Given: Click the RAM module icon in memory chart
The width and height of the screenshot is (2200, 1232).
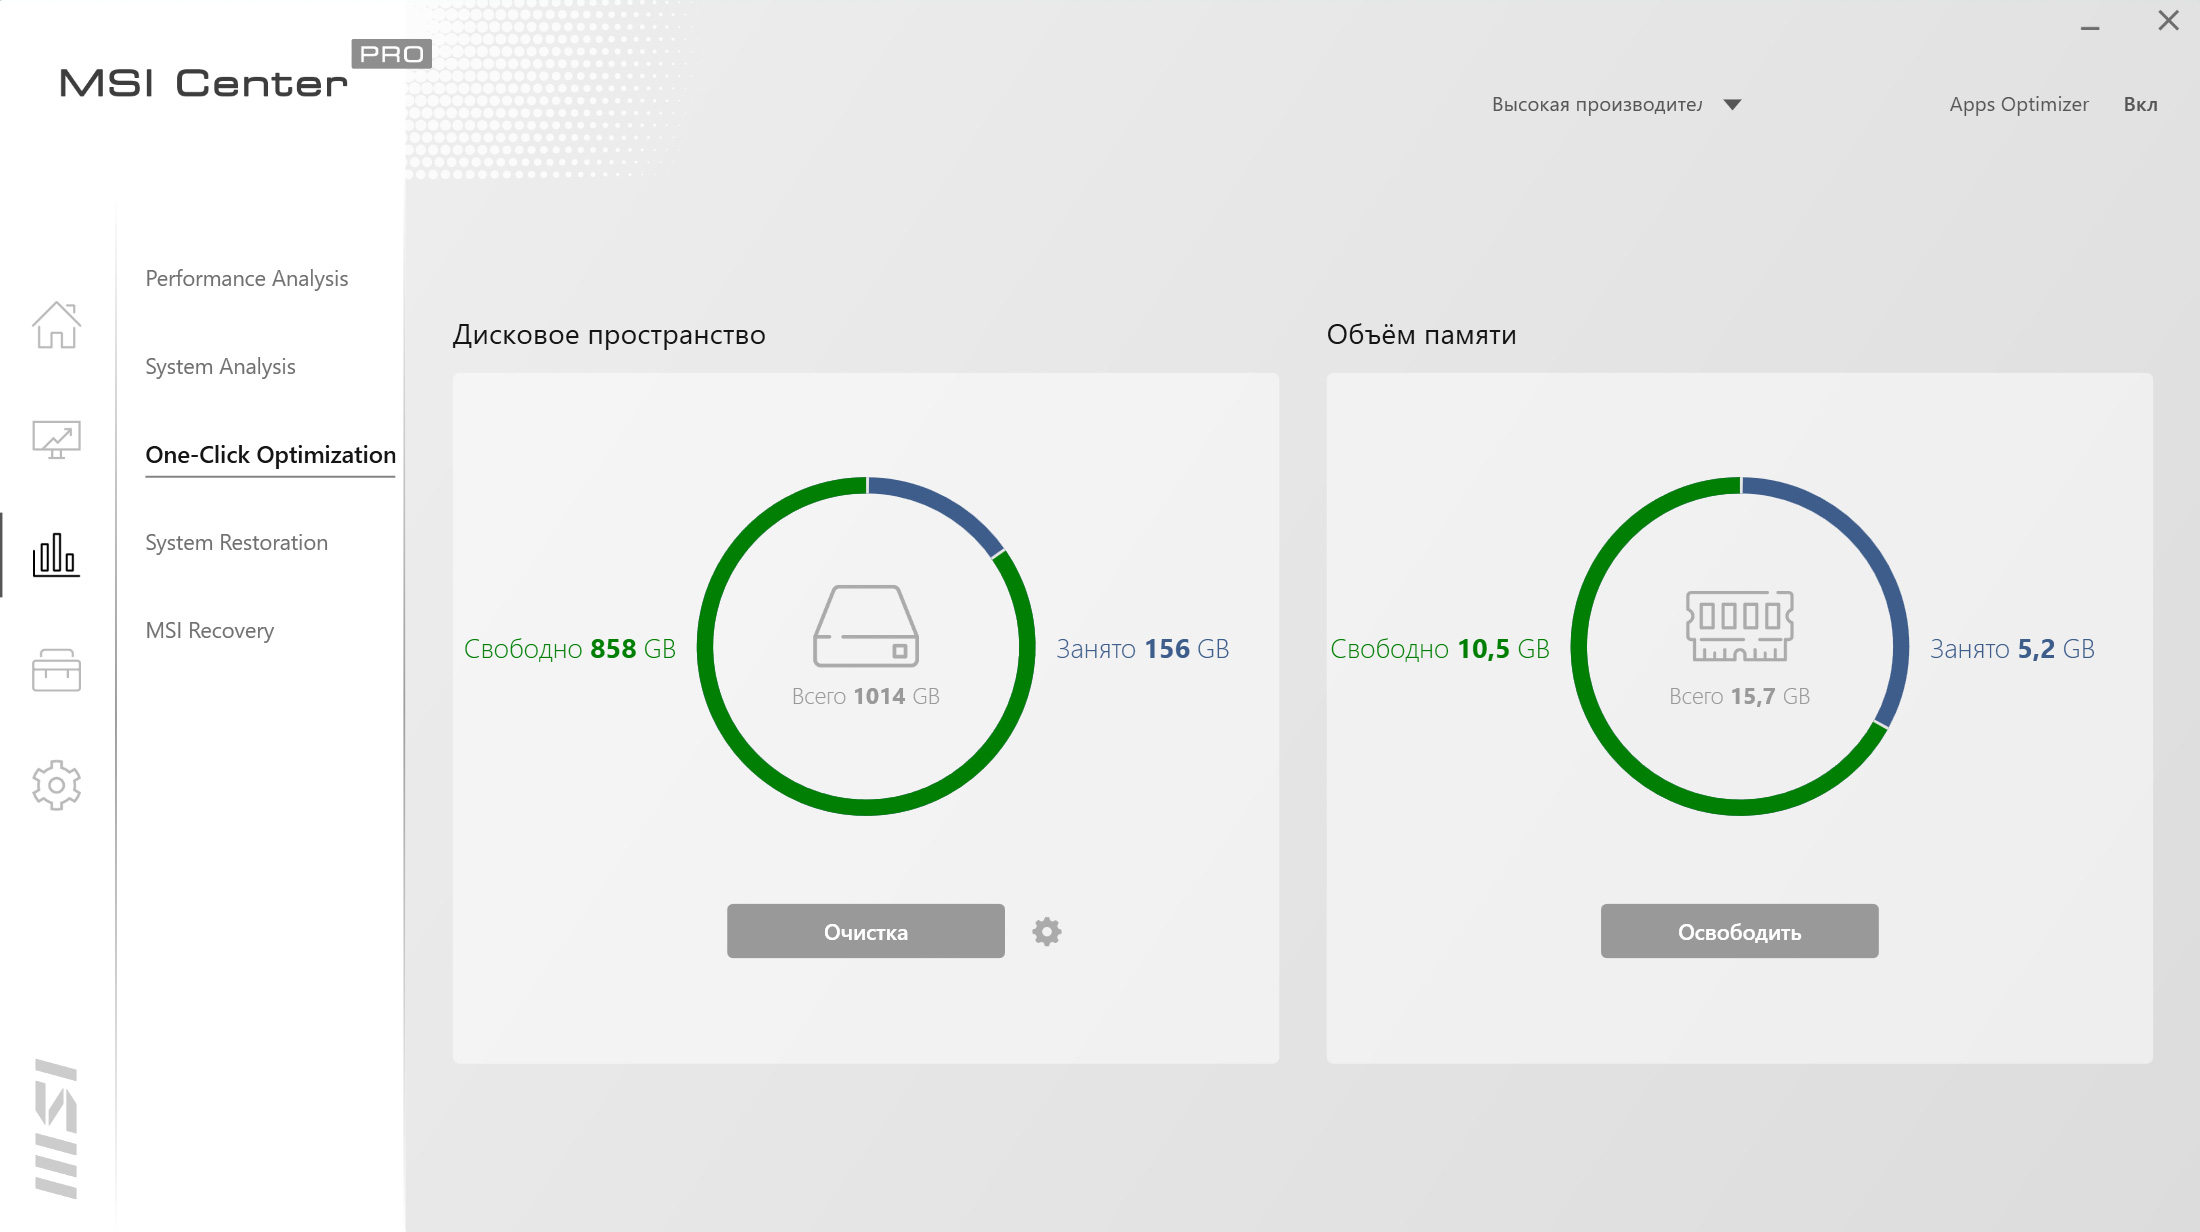Looking at the screenshot, I should pos(1740,626).
